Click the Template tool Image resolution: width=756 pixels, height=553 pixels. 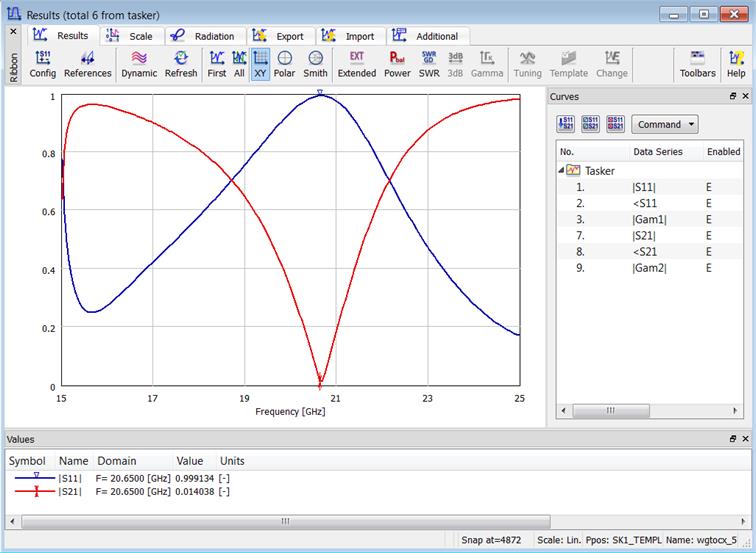click(568, 65)
